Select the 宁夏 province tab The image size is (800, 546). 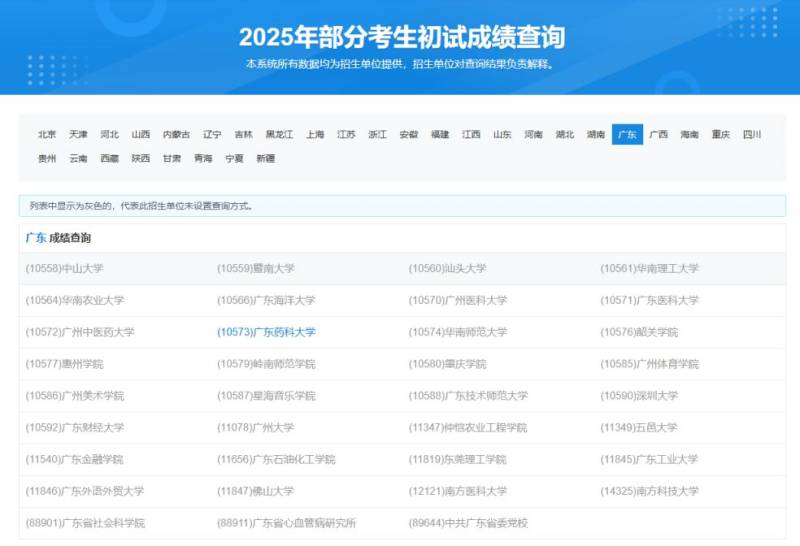pos(234,158)
